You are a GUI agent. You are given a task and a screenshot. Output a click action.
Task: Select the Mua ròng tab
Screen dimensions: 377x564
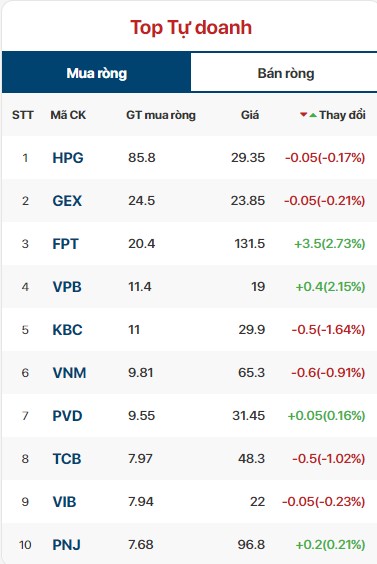pyautogui.click(x=96, y=73)
